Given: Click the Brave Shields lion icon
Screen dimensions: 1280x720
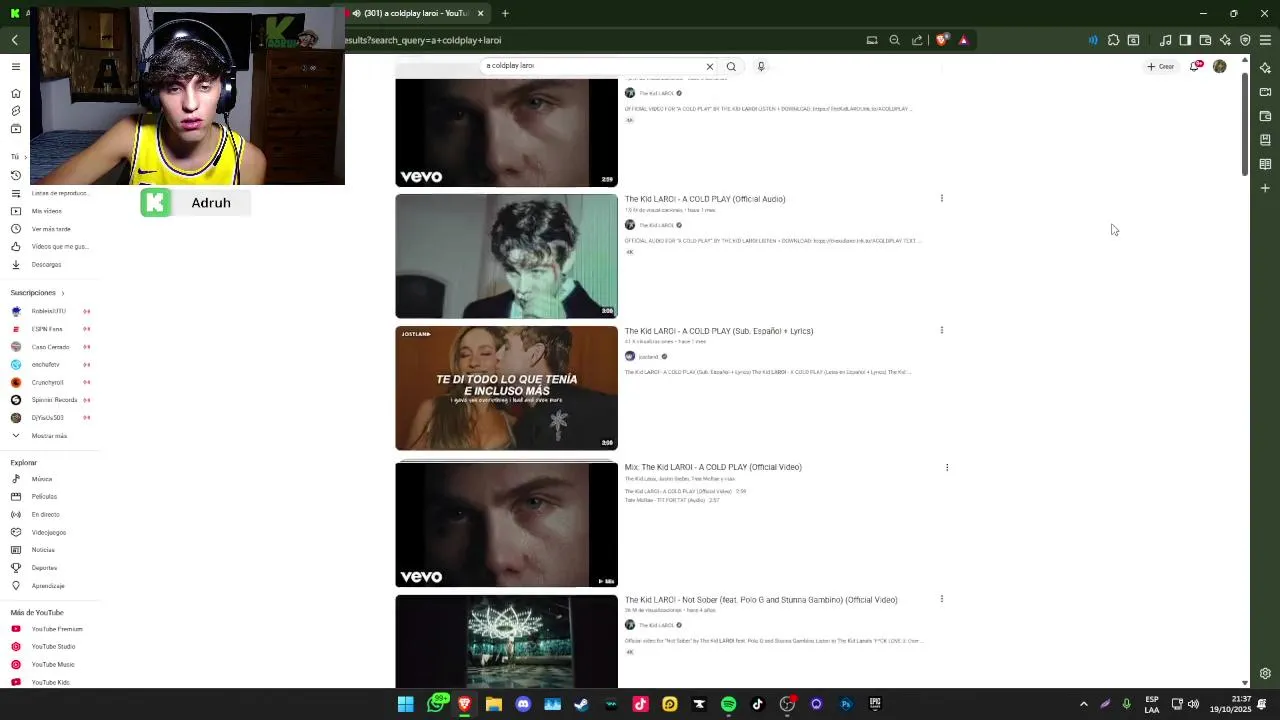Looking at the screenshot, I should click(x=941, y=40).
